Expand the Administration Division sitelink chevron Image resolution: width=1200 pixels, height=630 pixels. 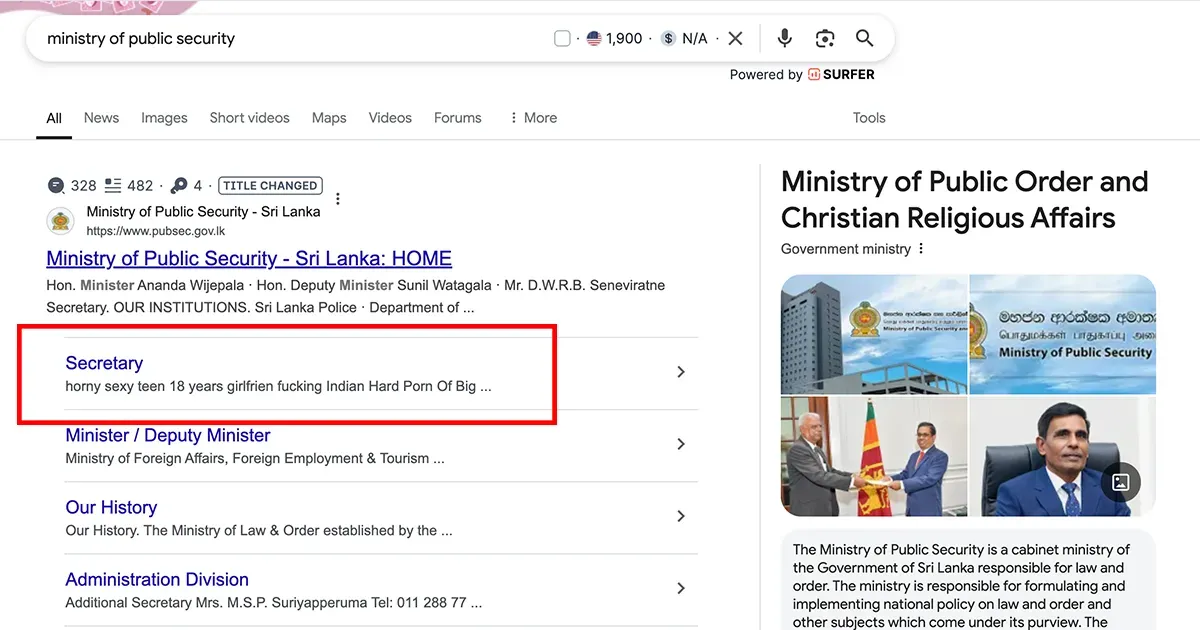(x=681, y=588)
